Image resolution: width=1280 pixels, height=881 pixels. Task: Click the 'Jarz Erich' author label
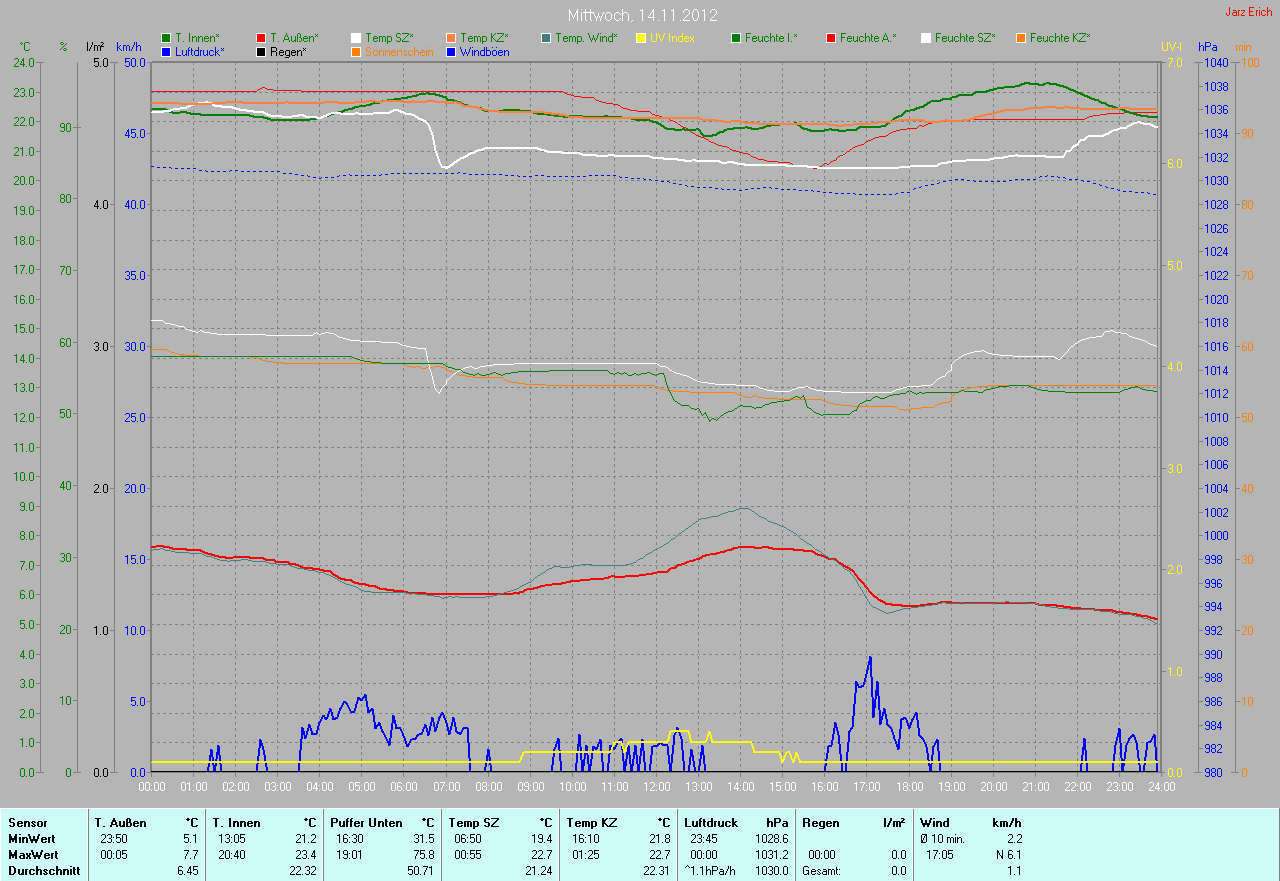(1249, 12)
